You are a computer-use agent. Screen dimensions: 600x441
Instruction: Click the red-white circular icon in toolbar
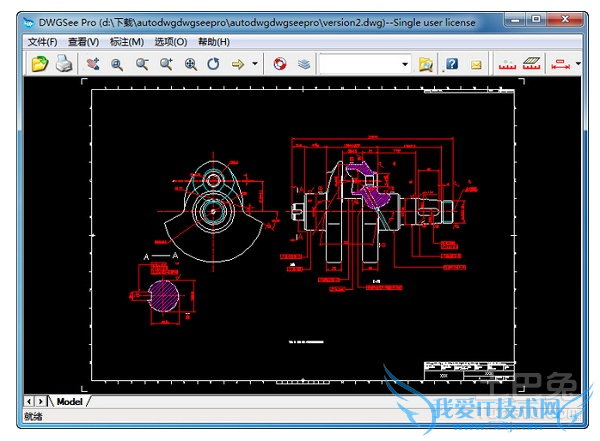pos(280,64)
